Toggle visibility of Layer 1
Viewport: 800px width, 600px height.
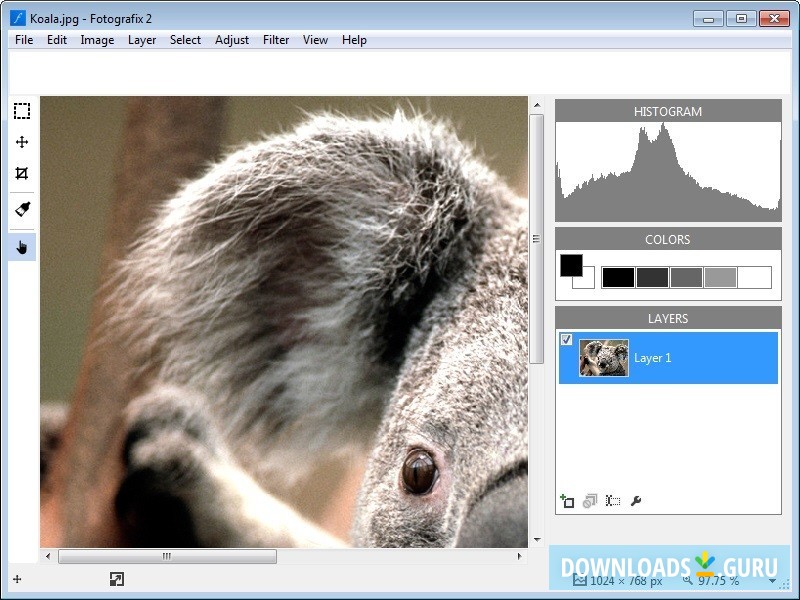tap(565, 340)
